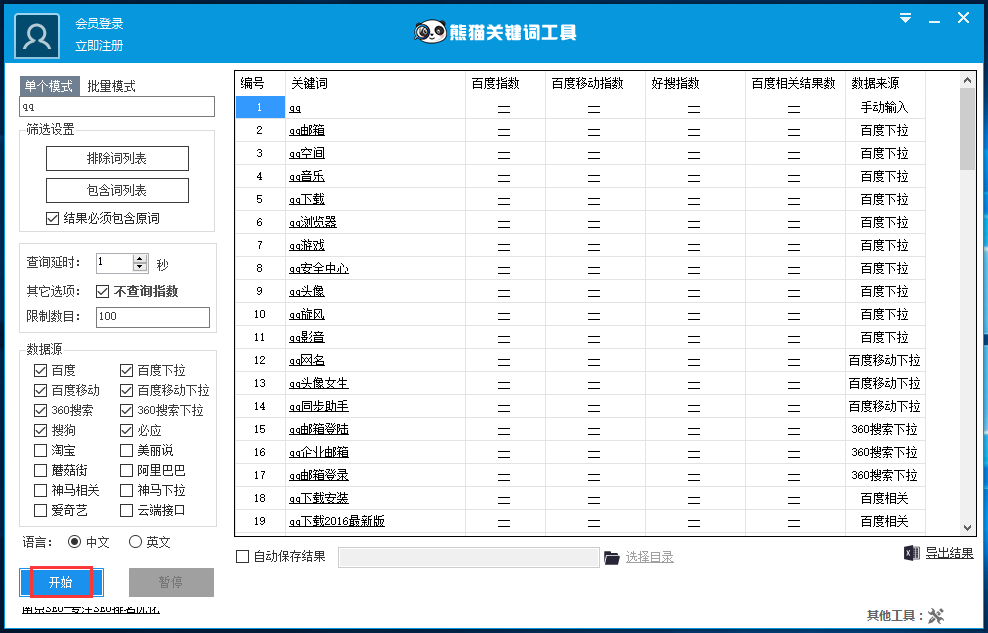Click the 开始 button
This screenshot has width=988, height=633.
pos(61,582)
